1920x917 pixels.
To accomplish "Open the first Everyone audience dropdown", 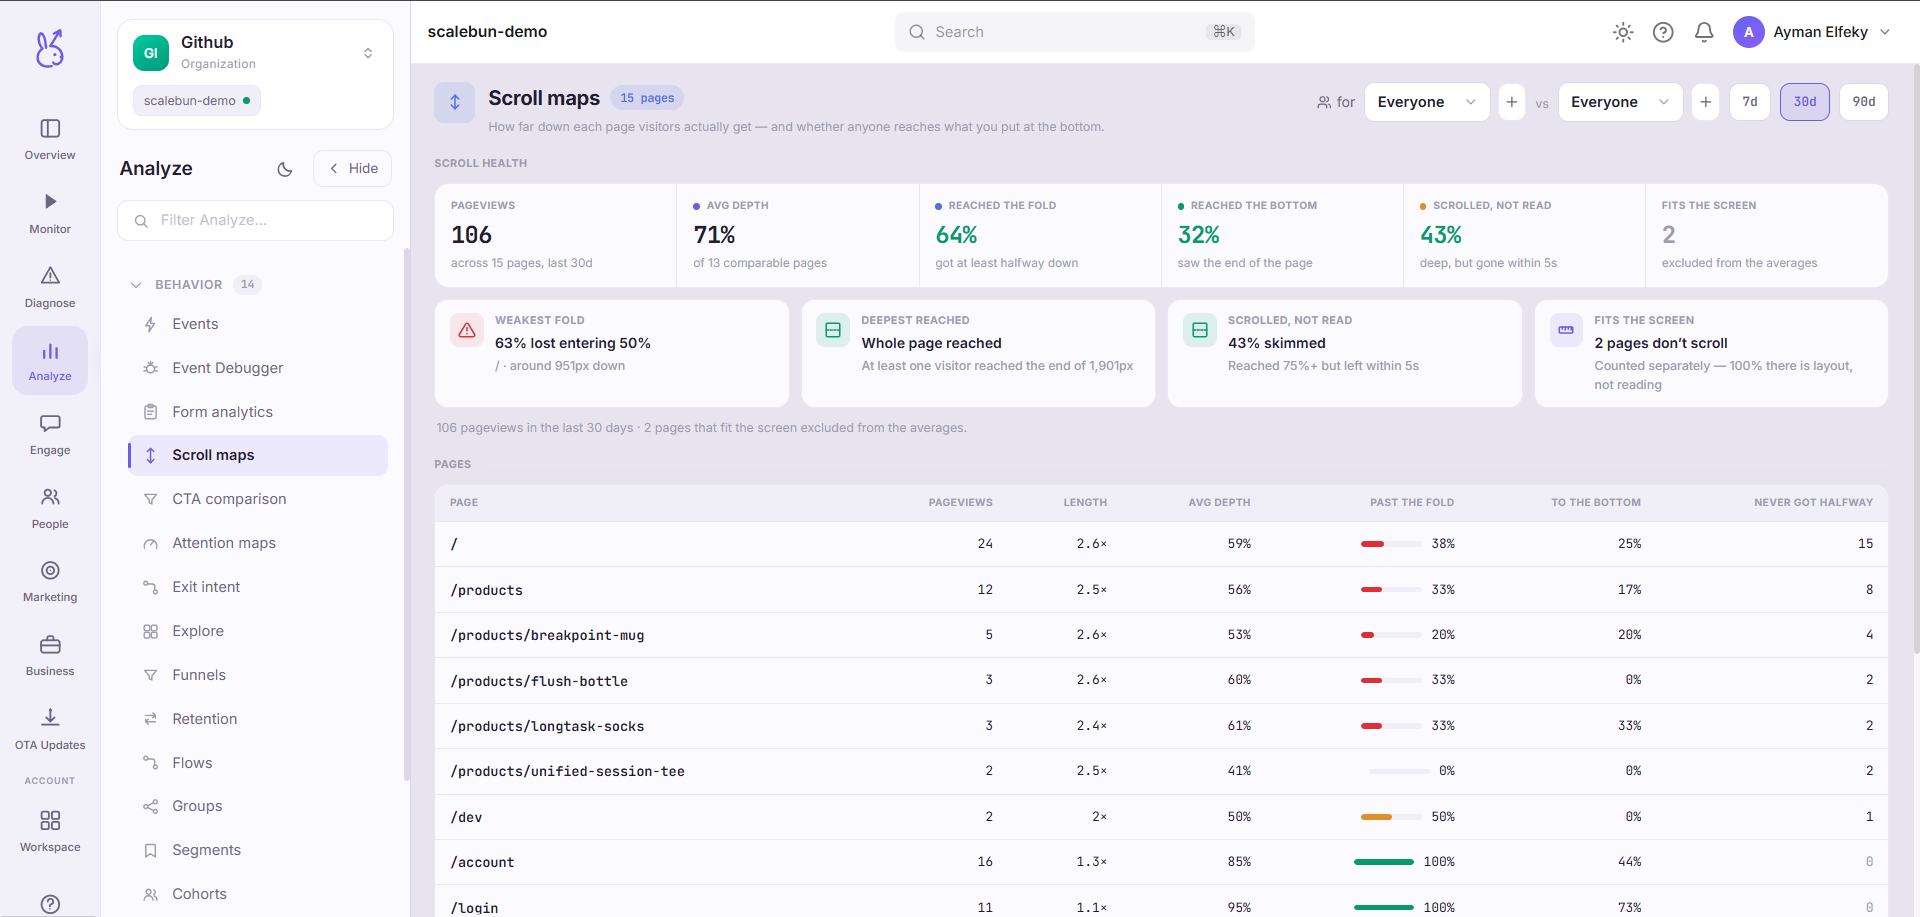I will pyautogui.click(x=1427, y=102).
